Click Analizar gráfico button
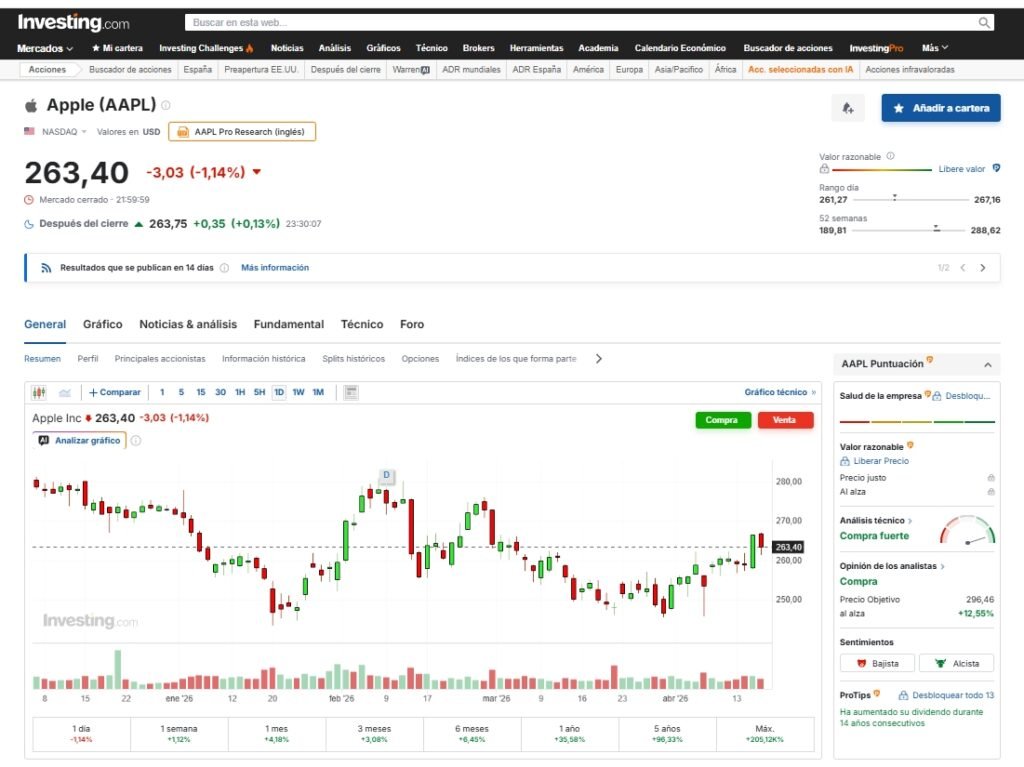This screenshot has height=767, width=1024. tap(79, 440)
